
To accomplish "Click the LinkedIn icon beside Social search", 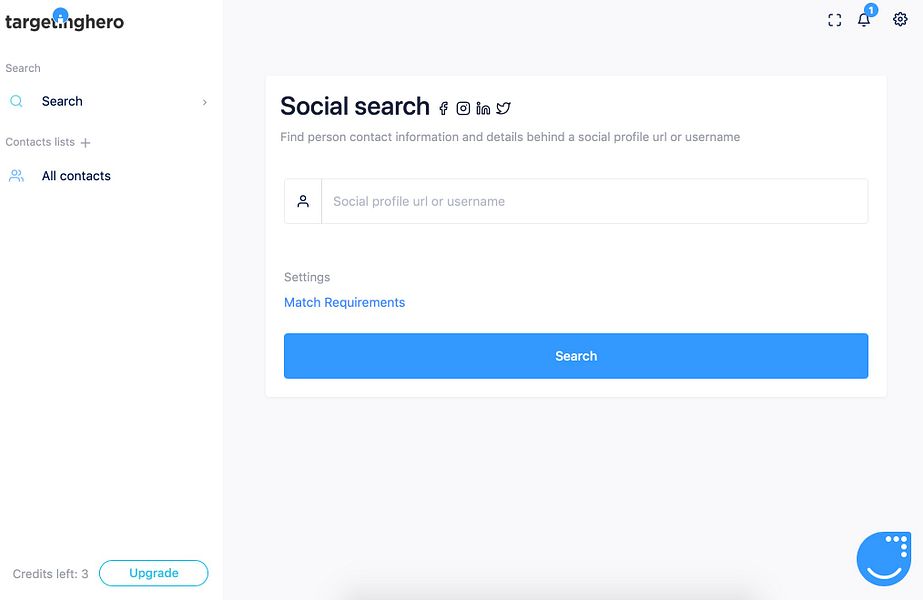I will click(x=483, y=108).
